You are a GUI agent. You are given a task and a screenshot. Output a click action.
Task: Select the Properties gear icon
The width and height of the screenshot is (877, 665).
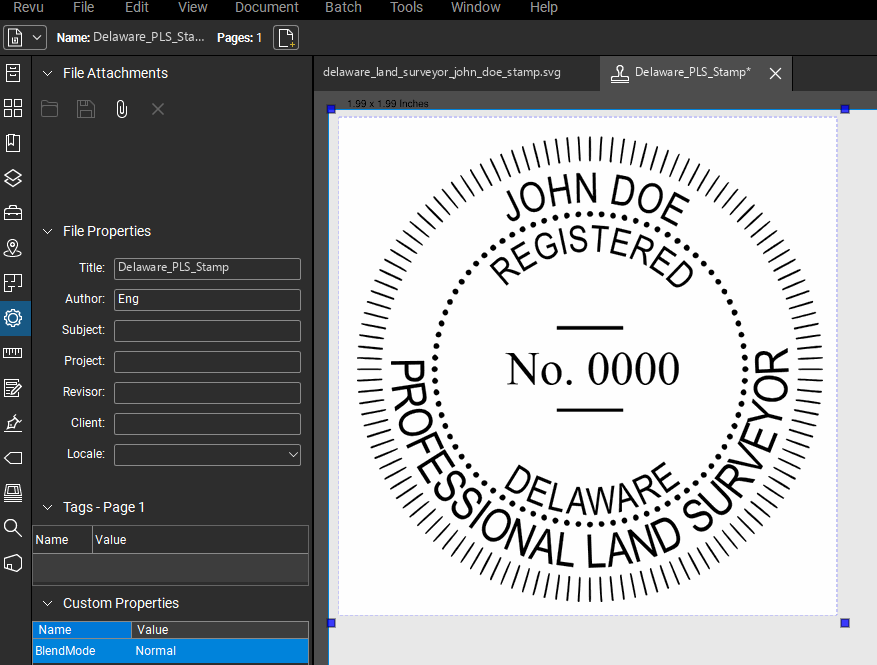coord(13,318)
